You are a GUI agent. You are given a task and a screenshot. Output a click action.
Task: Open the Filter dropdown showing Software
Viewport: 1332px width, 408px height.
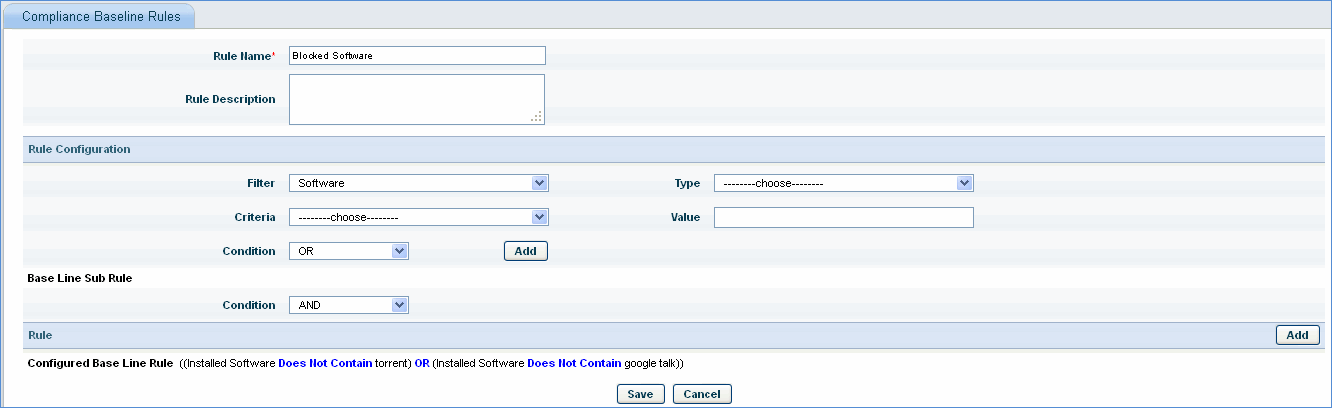coord(418,183)
